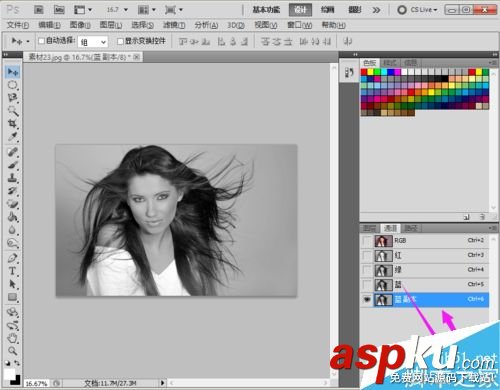This screenshot has width=500, height=390.
Task: Select the Move tool in toolbox
Action: click(x=13, y=72)
